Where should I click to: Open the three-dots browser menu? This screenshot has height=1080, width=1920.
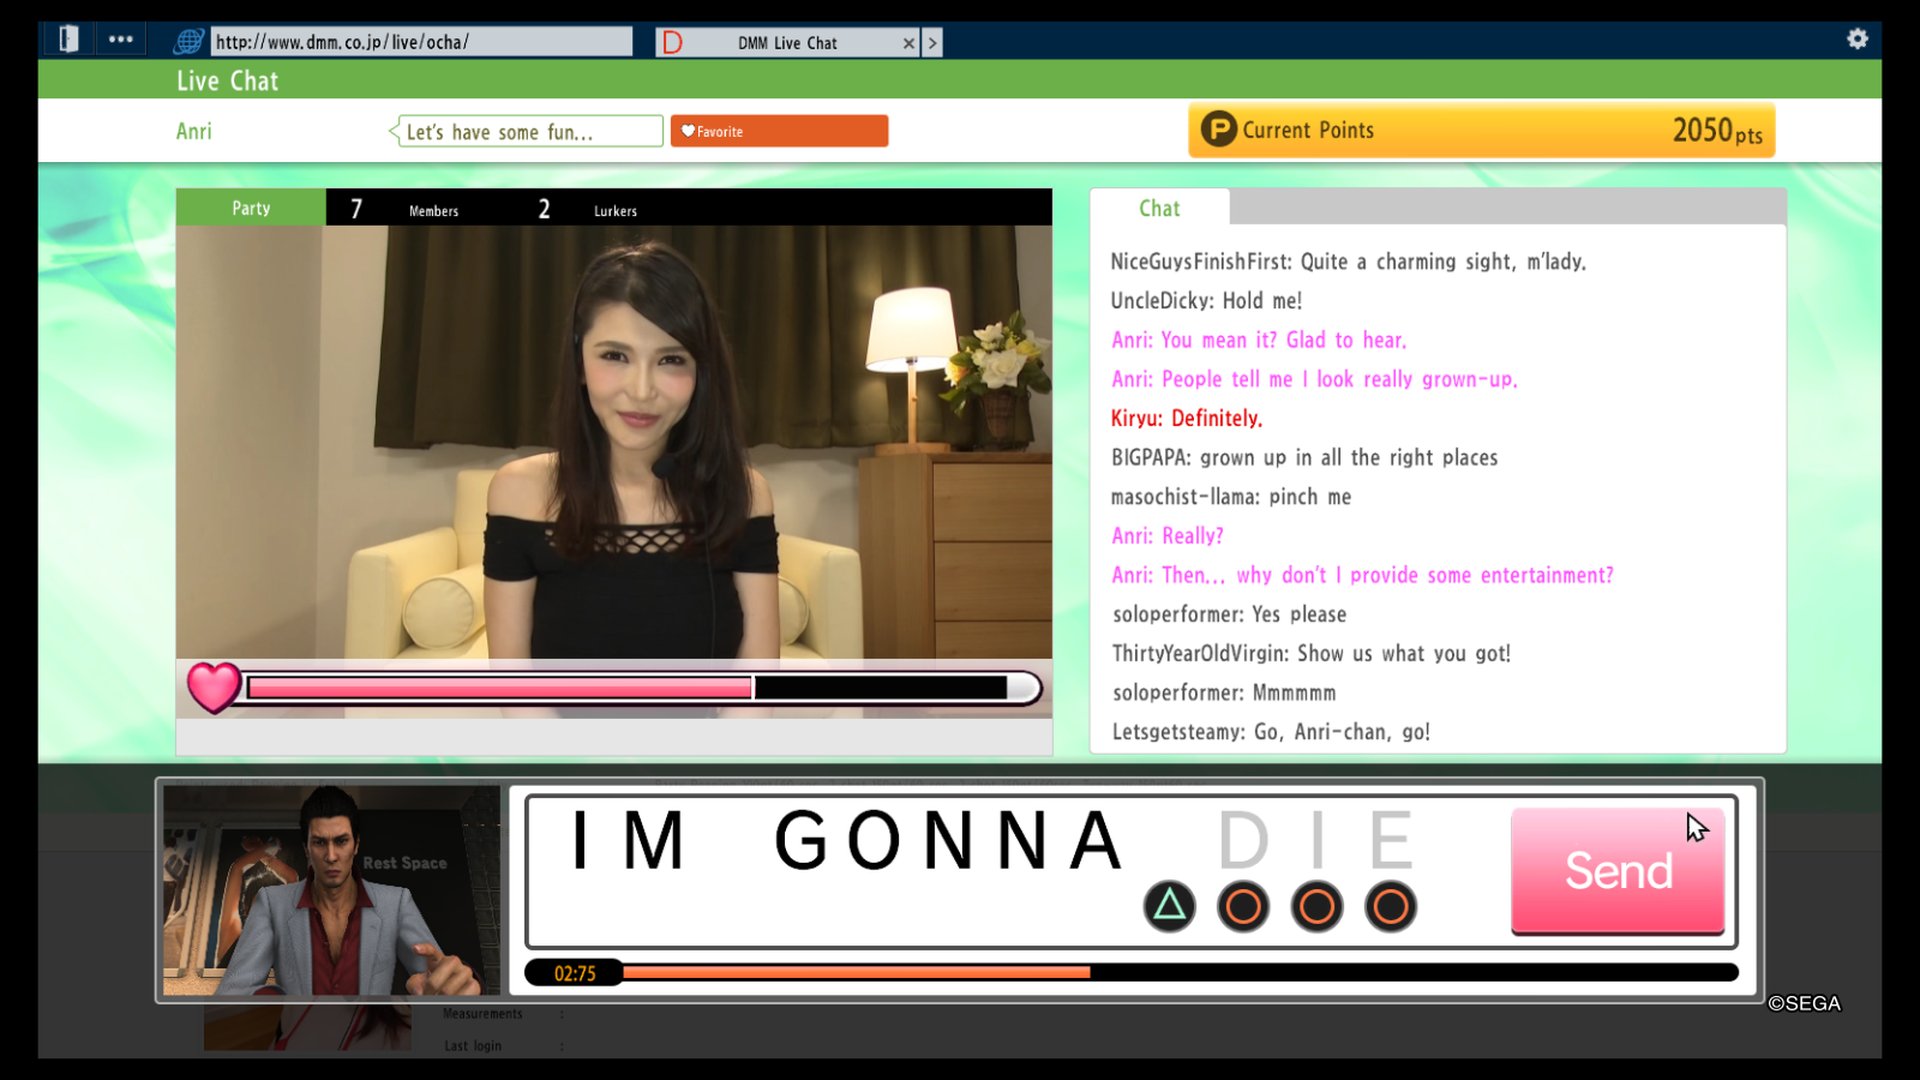[121, 39]
